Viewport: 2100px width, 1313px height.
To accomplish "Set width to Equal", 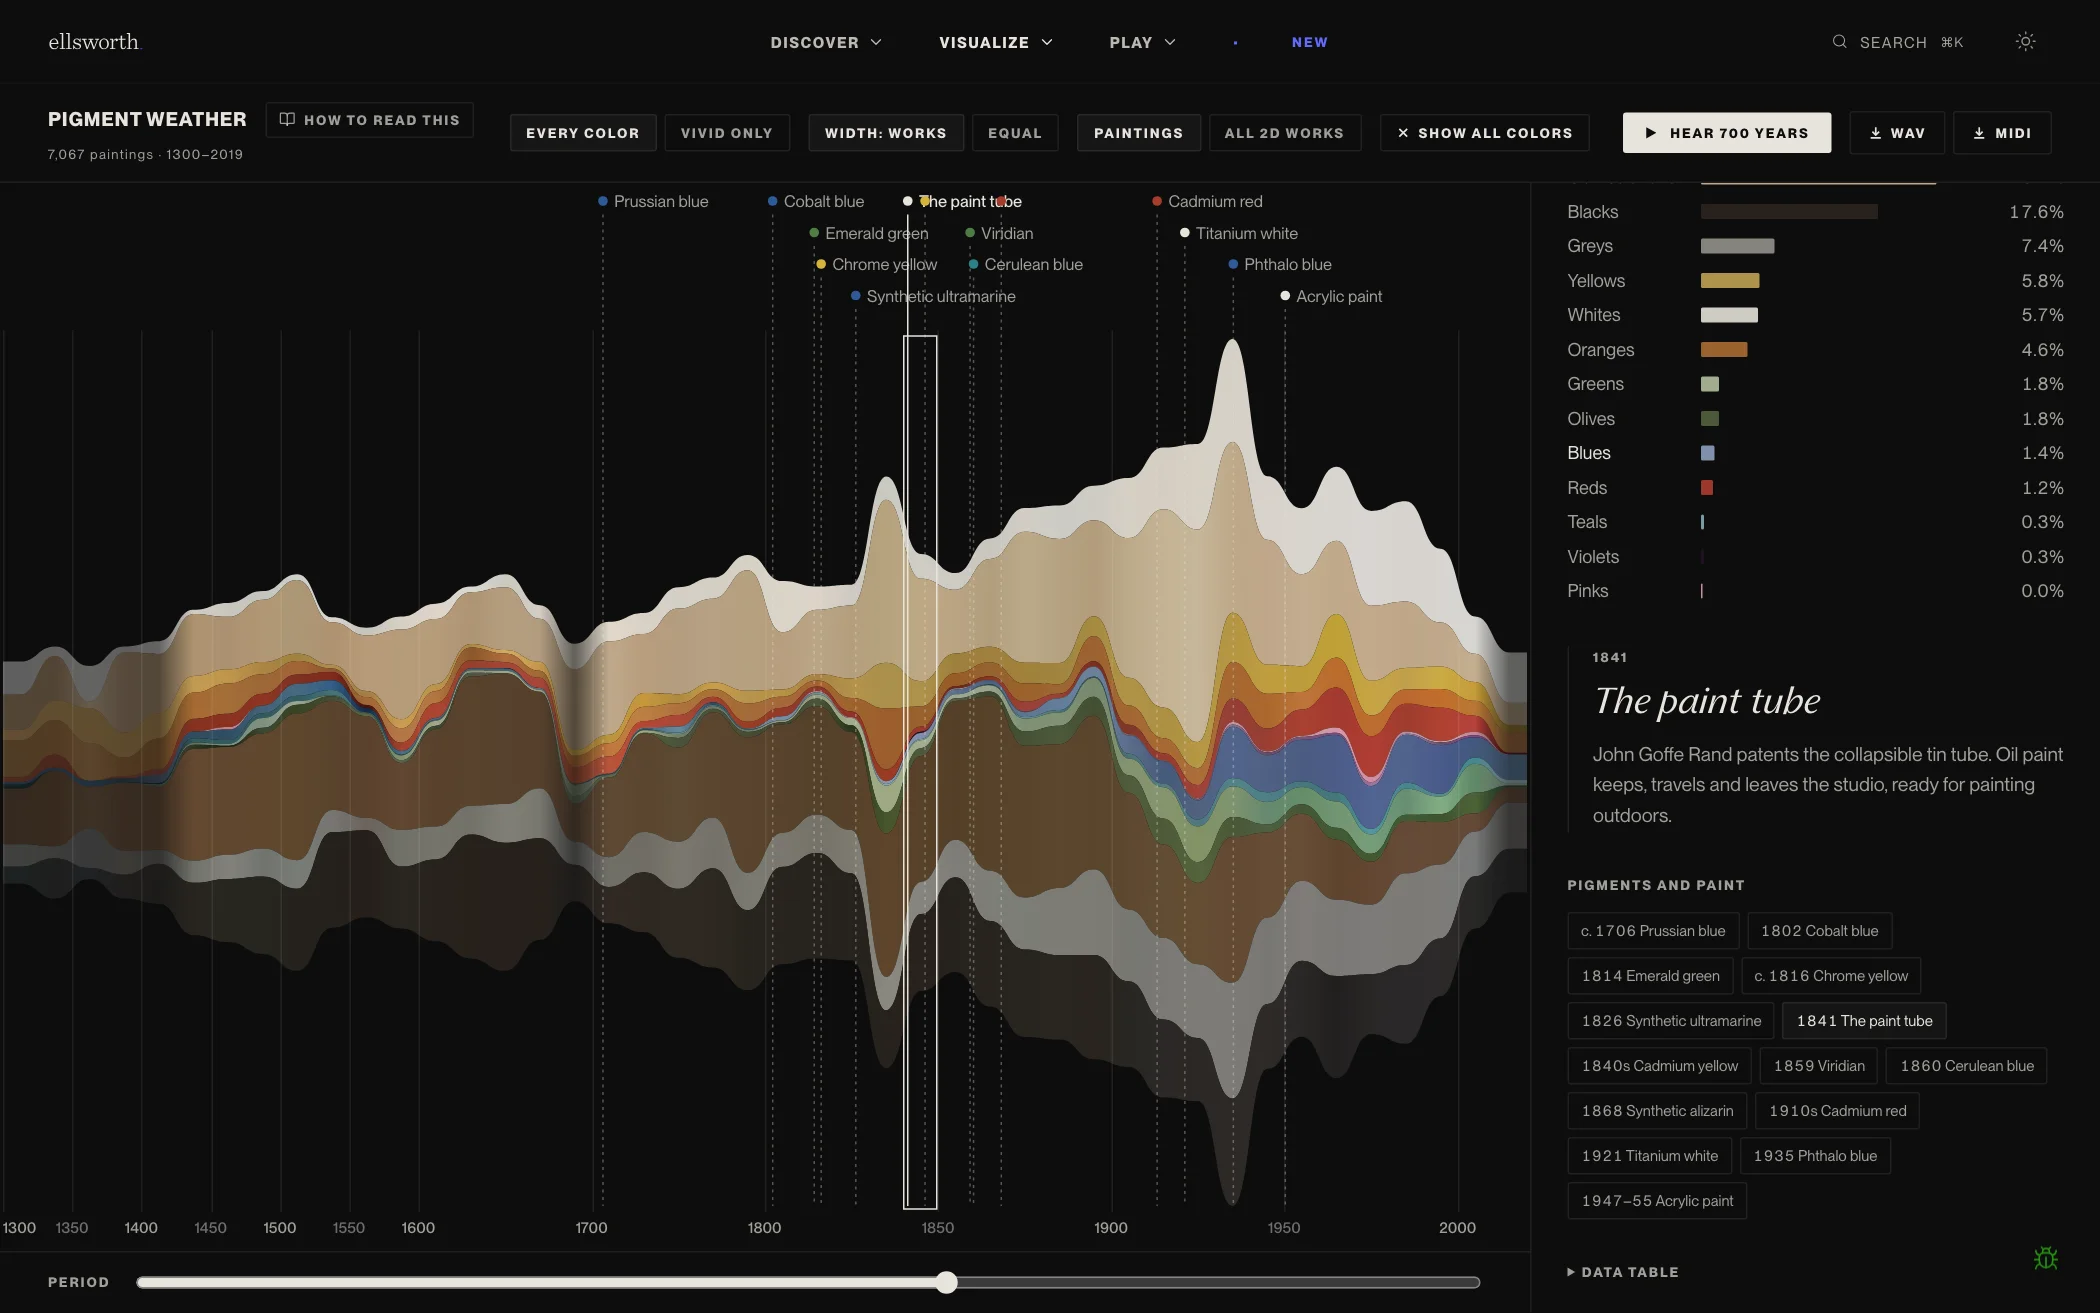I will point(1015,133).
